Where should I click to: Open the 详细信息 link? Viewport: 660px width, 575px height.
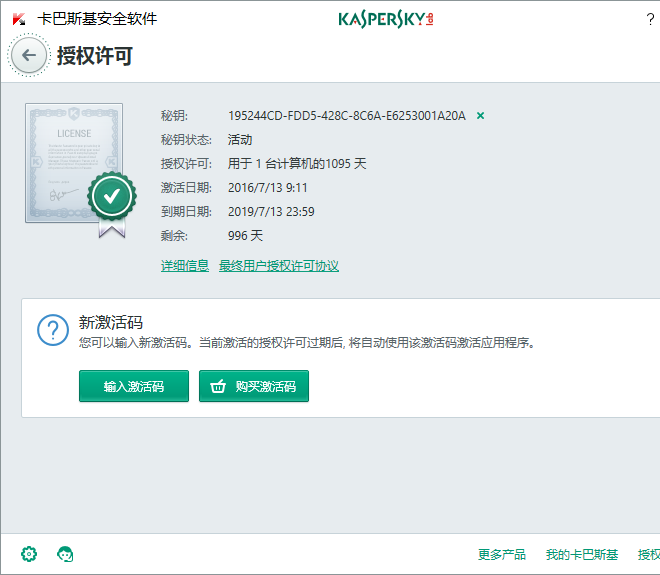pos(185,266)
